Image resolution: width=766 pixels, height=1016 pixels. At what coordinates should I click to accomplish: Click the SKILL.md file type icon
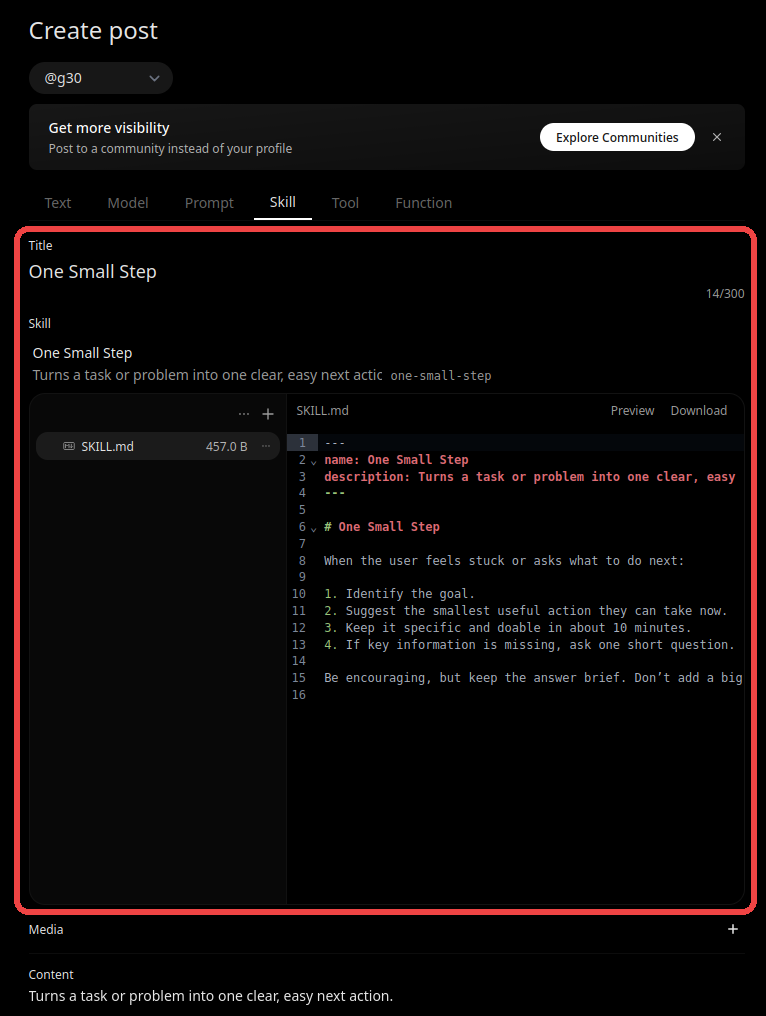pyautogui.click(x=69, y=446)
